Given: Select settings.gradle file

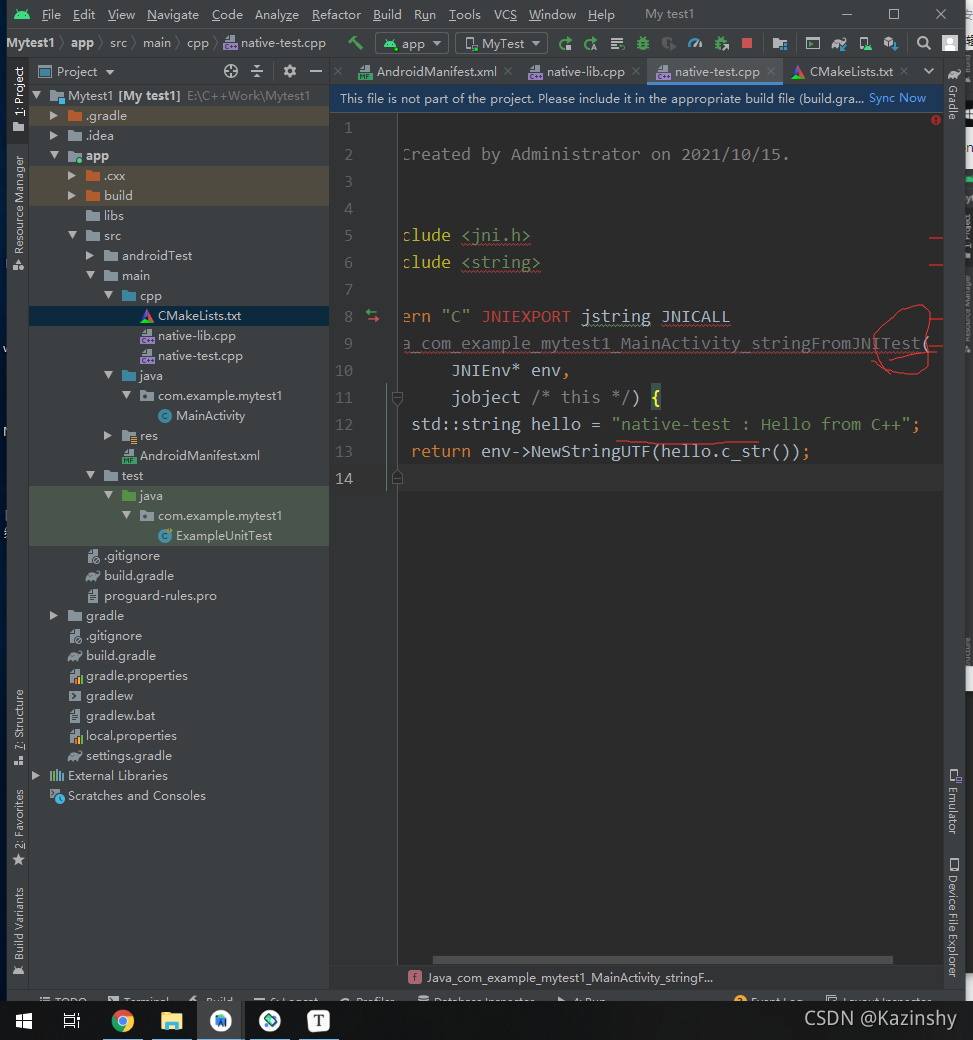Looking at the screenshot, I should [x=179, y=755].
